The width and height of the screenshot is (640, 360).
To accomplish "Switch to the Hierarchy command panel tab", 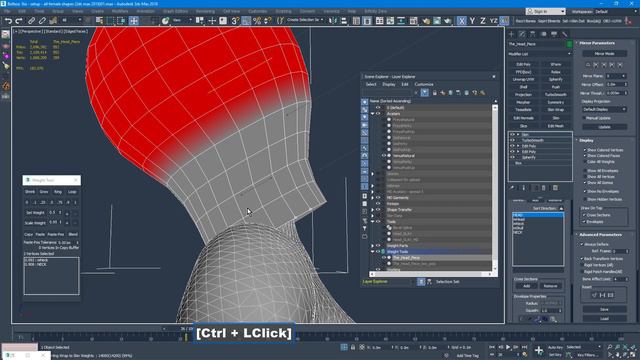I will point(533,34).
